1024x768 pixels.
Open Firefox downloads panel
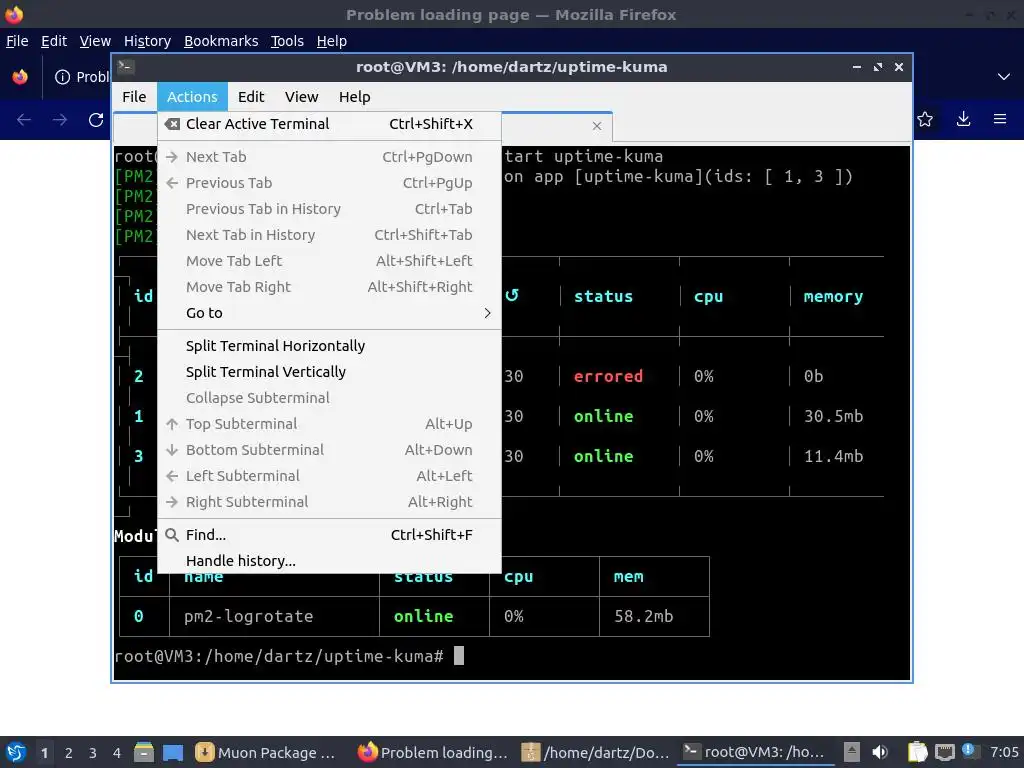point(963,119)
